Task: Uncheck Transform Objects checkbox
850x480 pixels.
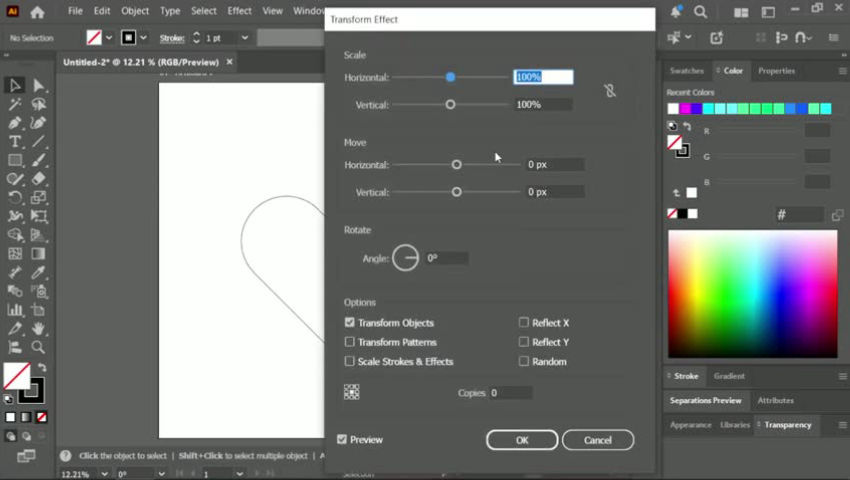Action: [350, 322]
